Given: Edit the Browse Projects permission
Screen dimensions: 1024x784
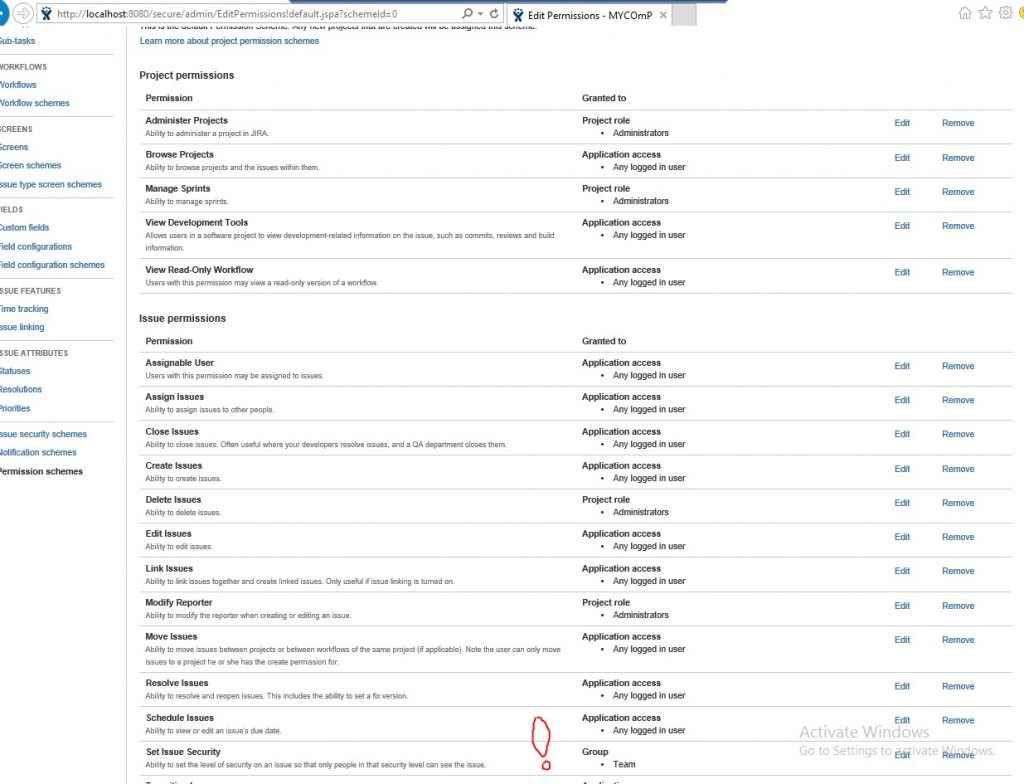Looking at the screenshot, I should (x=902, y=157).
